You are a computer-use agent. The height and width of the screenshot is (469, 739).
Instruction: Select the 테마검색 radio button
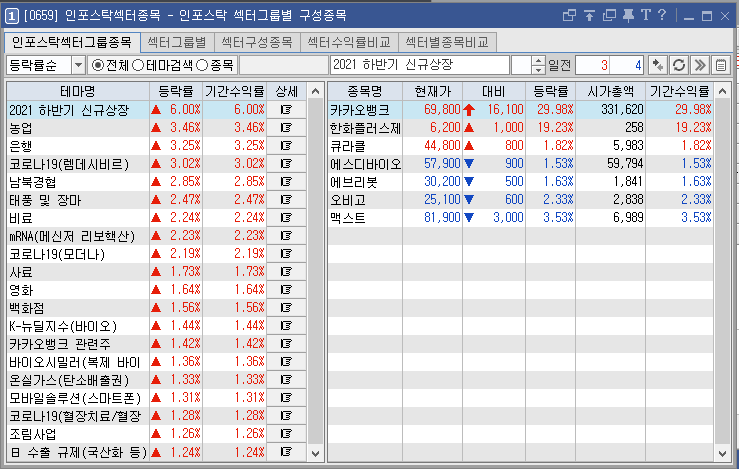tap(138, 65)
